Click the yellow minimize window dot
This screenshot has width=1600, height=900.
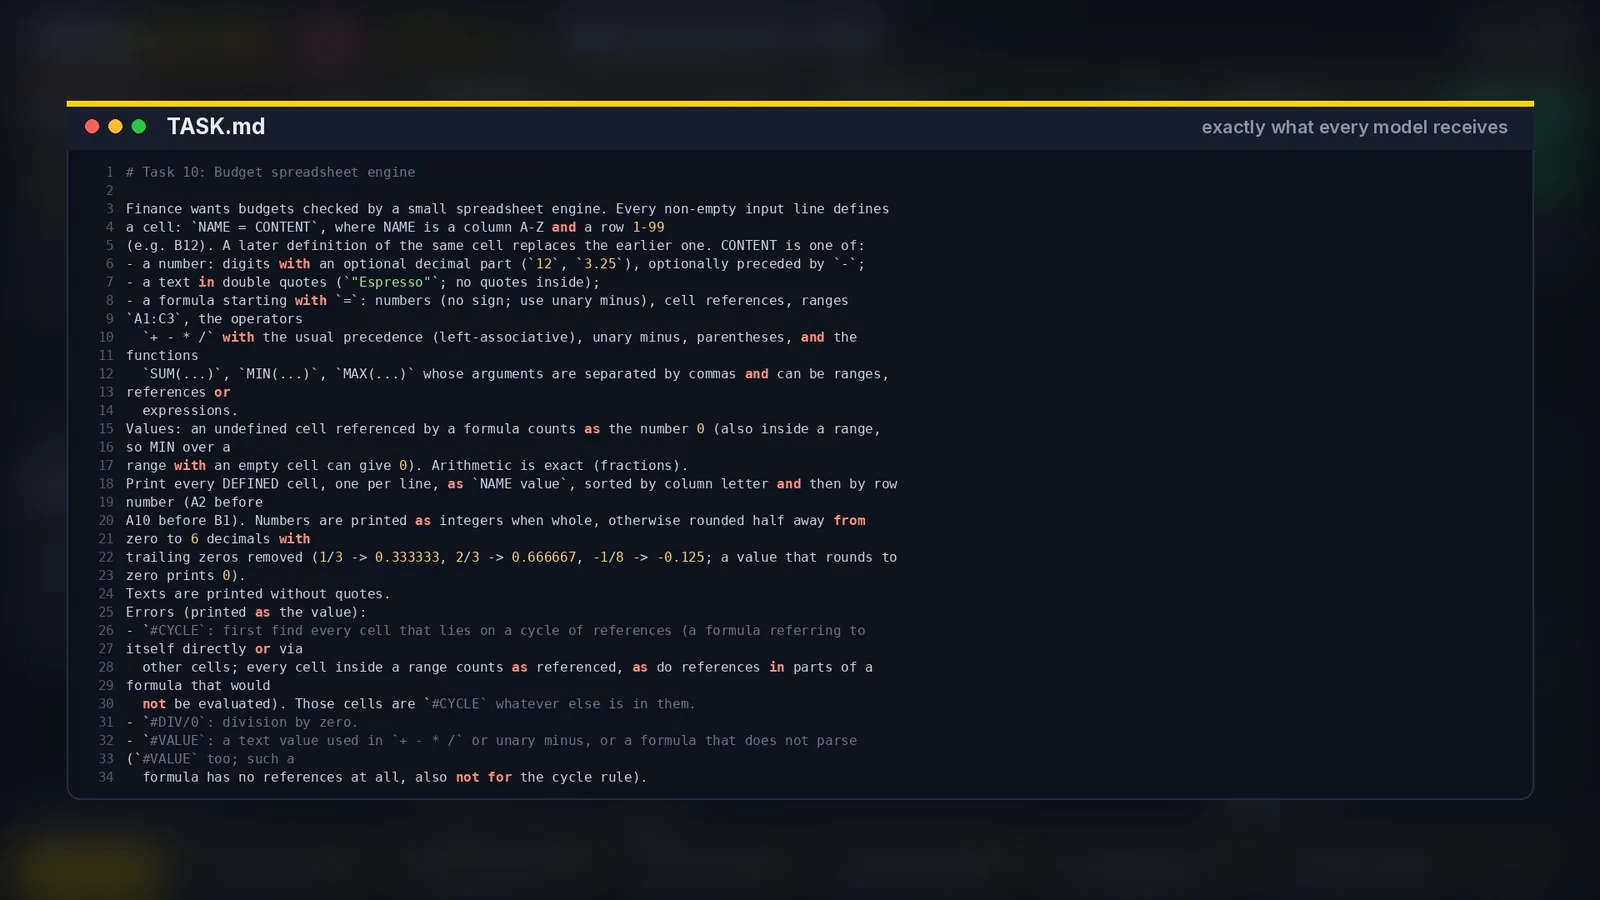pos(115,126)
